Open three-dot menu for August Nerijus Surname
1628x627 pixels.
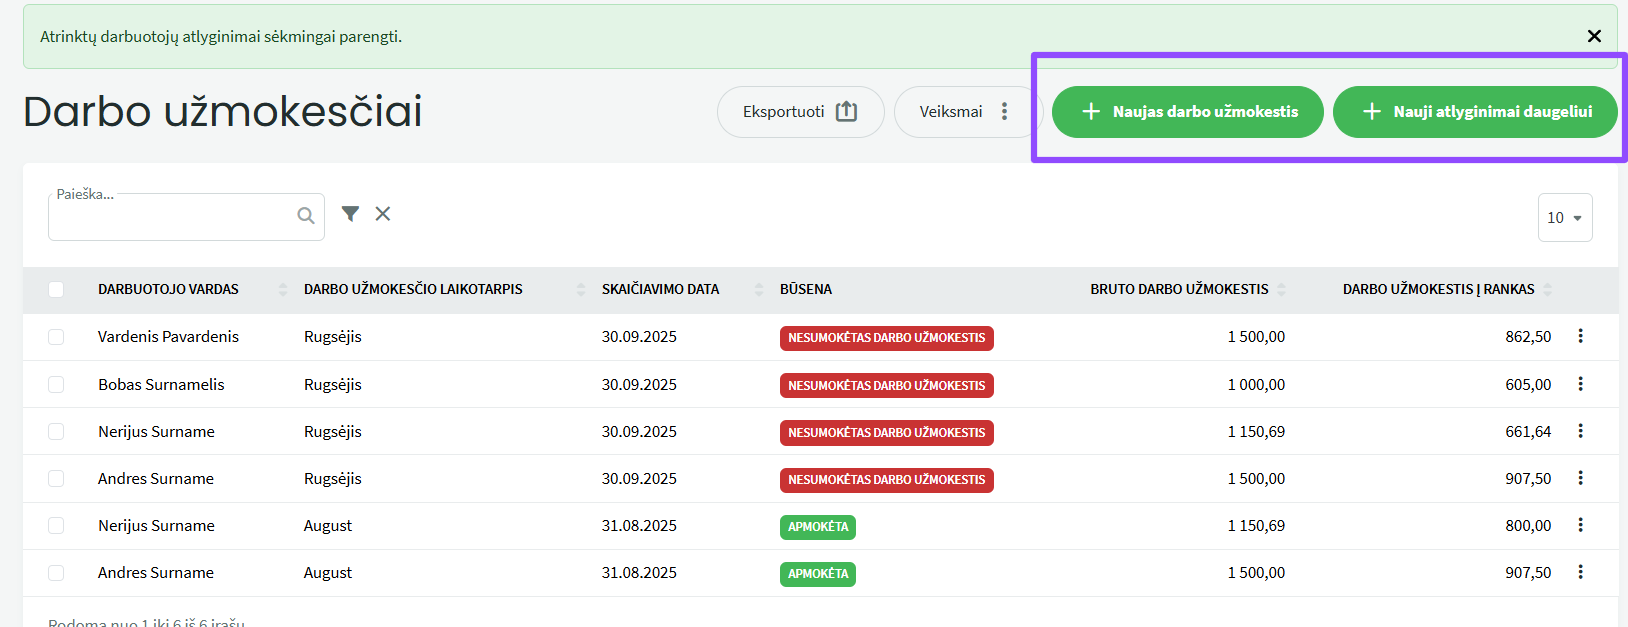point(1580,525)
